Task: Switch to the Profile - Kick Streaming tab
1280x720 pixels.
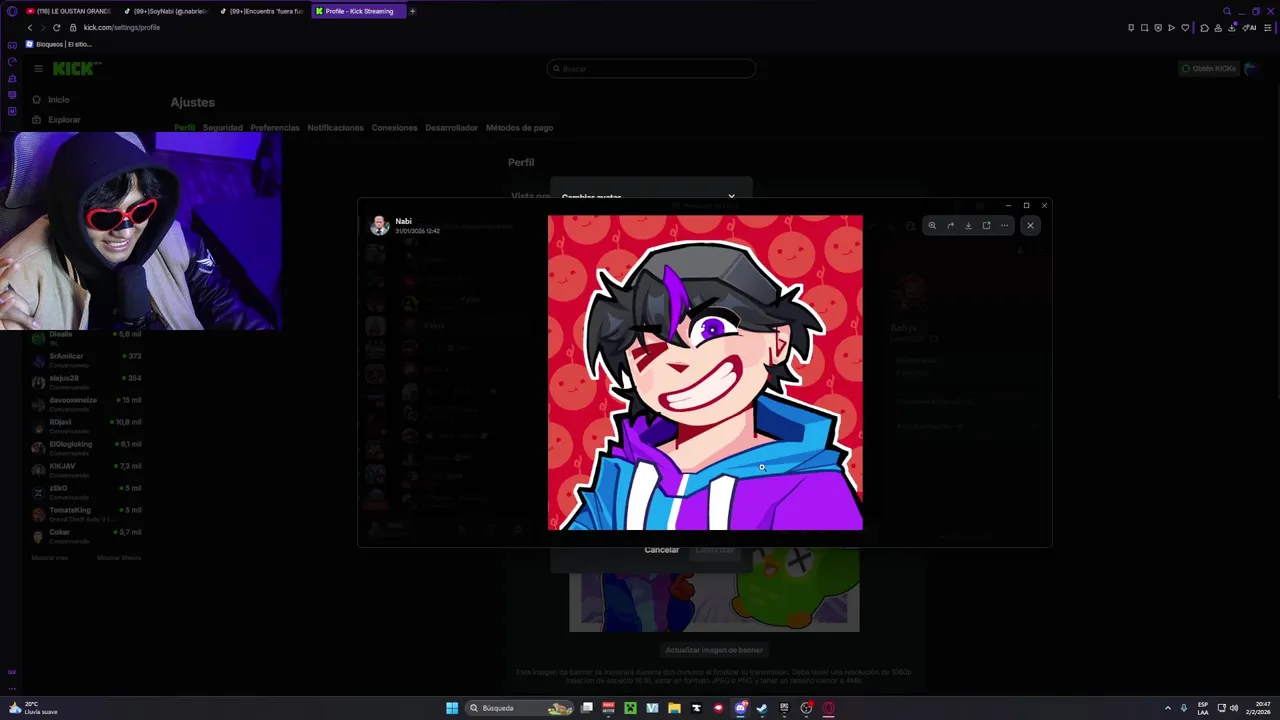Action: click(358, 11)
